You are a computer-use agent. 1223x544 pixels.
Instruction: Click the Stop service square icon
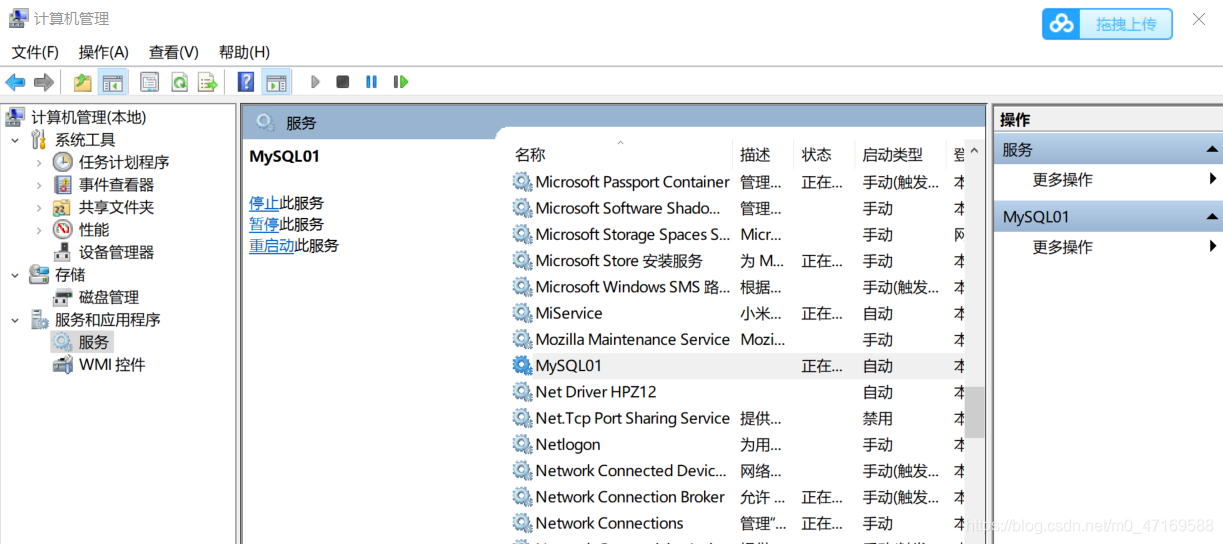[x=343, y=82]
